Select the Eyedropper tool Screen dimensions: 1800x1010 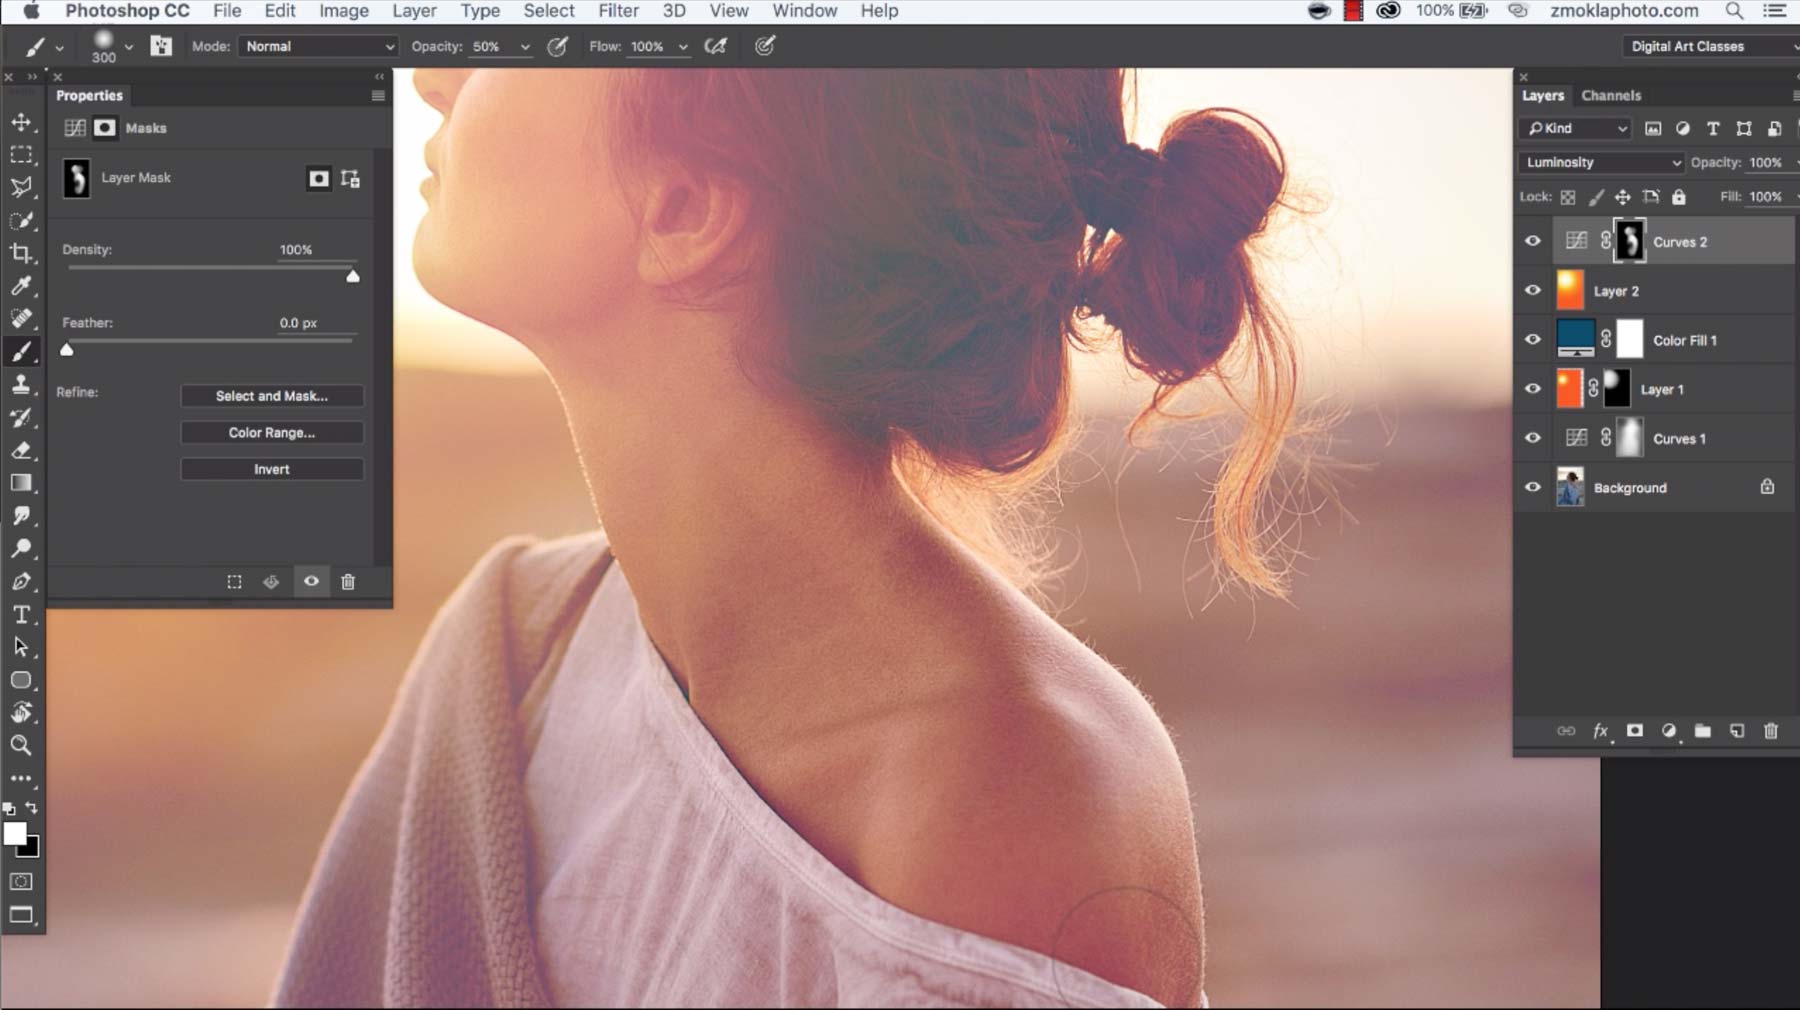point(21,286)
